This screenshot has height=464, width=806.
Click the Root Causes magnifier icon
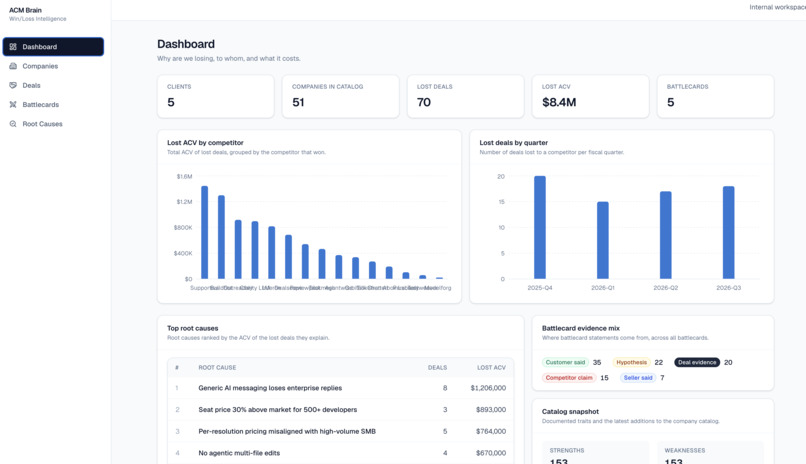[13, 124]
